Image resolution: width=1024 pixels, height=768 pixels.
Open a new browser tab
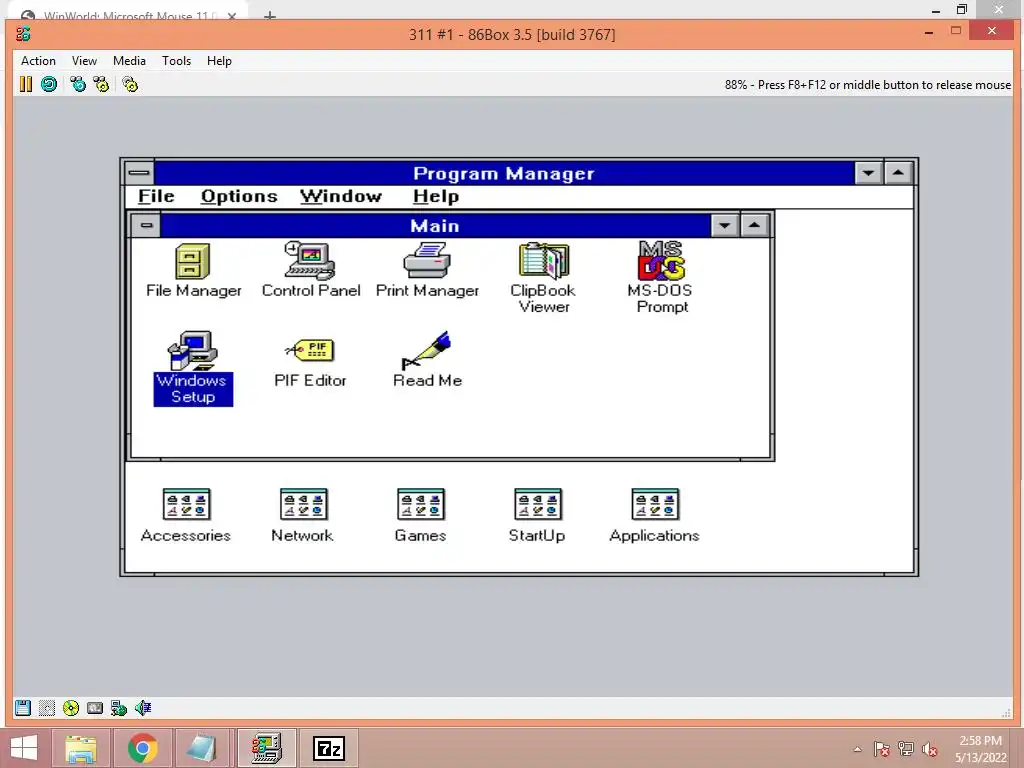[270, 16]
